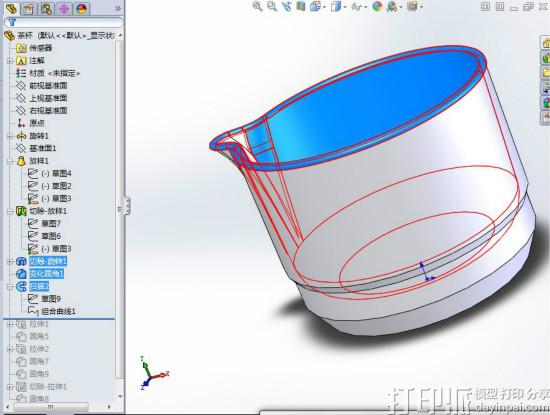Switch to the ConfigurationManager tab
550x415 pixels.
pyautogui.click(x=46, y=9)
